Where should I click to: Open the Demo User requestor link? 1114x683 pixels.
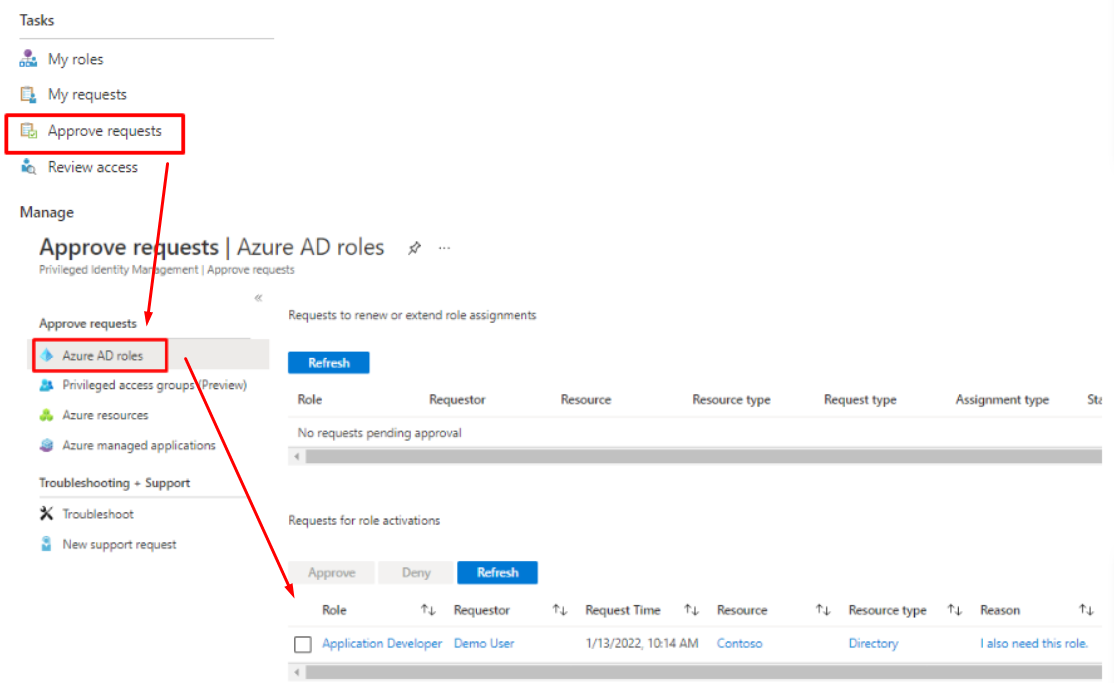tap(484, 644)
